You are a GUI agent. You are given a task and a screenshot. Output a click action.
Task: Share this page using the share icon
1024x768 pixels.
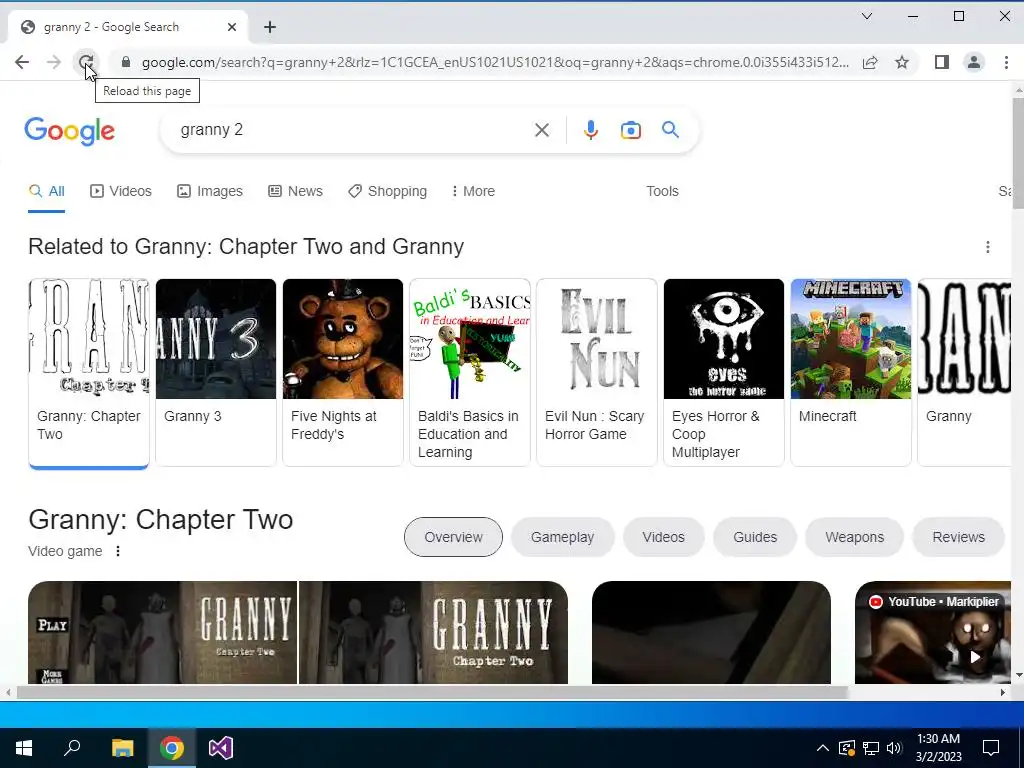click(x=869, y=62)
